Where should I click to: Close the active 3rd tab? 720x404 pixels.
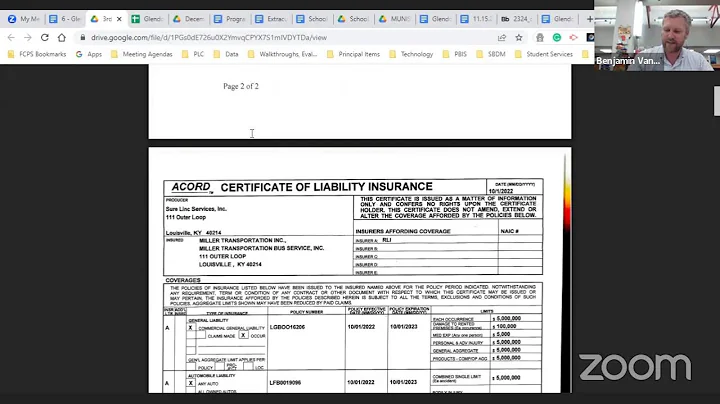click(x=119, y=19)
